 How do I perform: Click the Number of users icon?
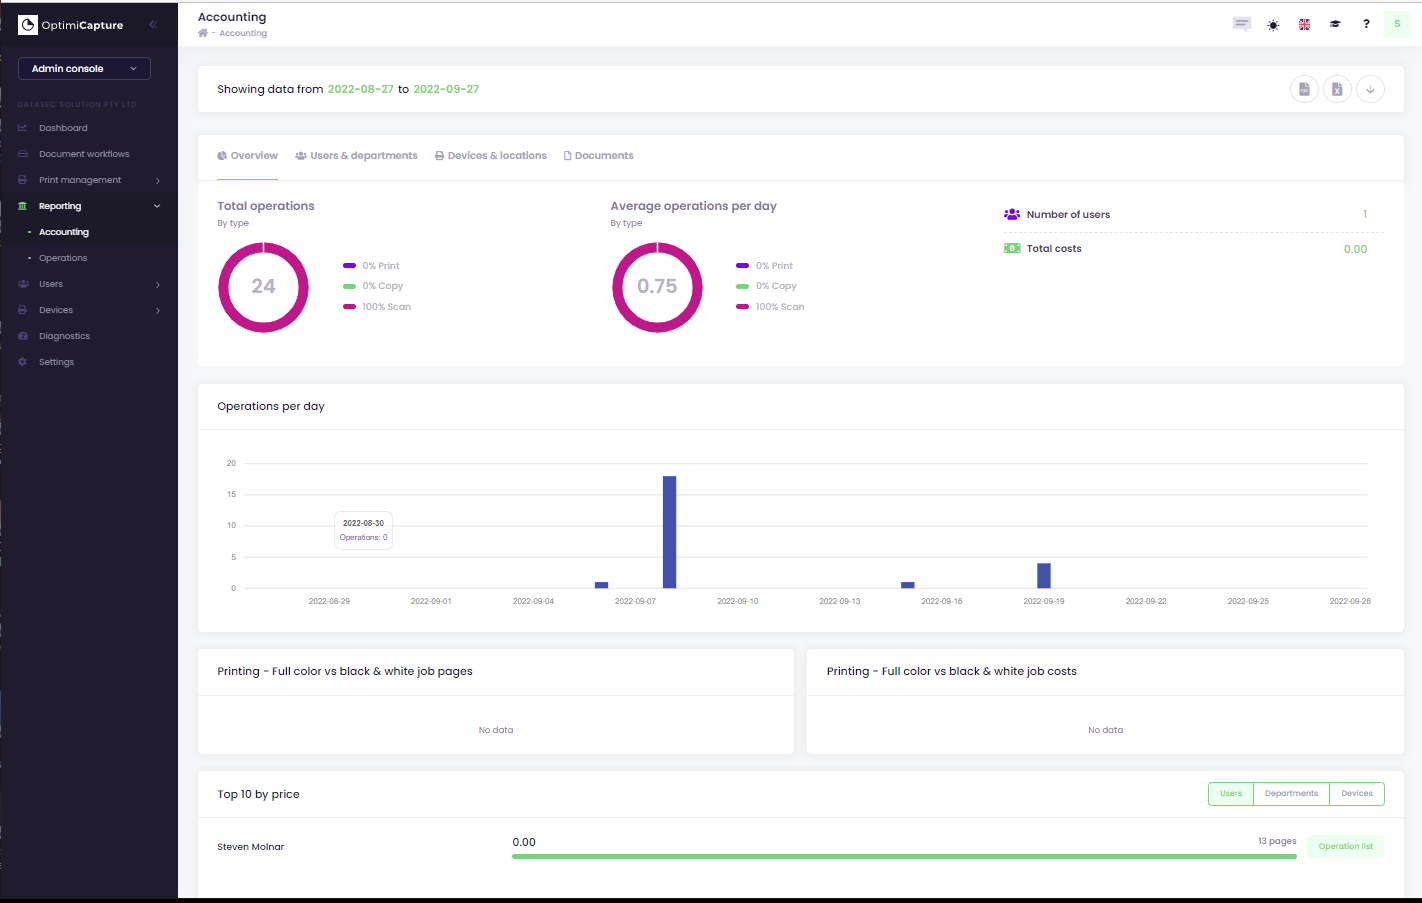(x=1012, y=214)
